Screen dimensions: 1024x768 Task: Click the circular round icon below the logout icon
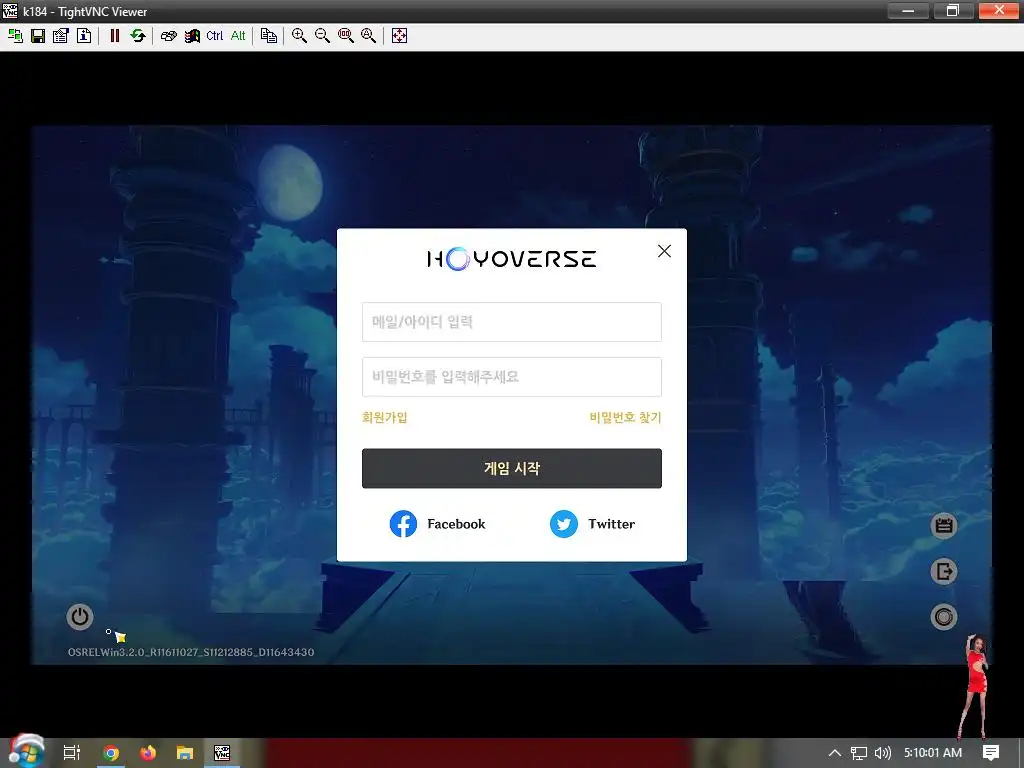coord(943,617)
